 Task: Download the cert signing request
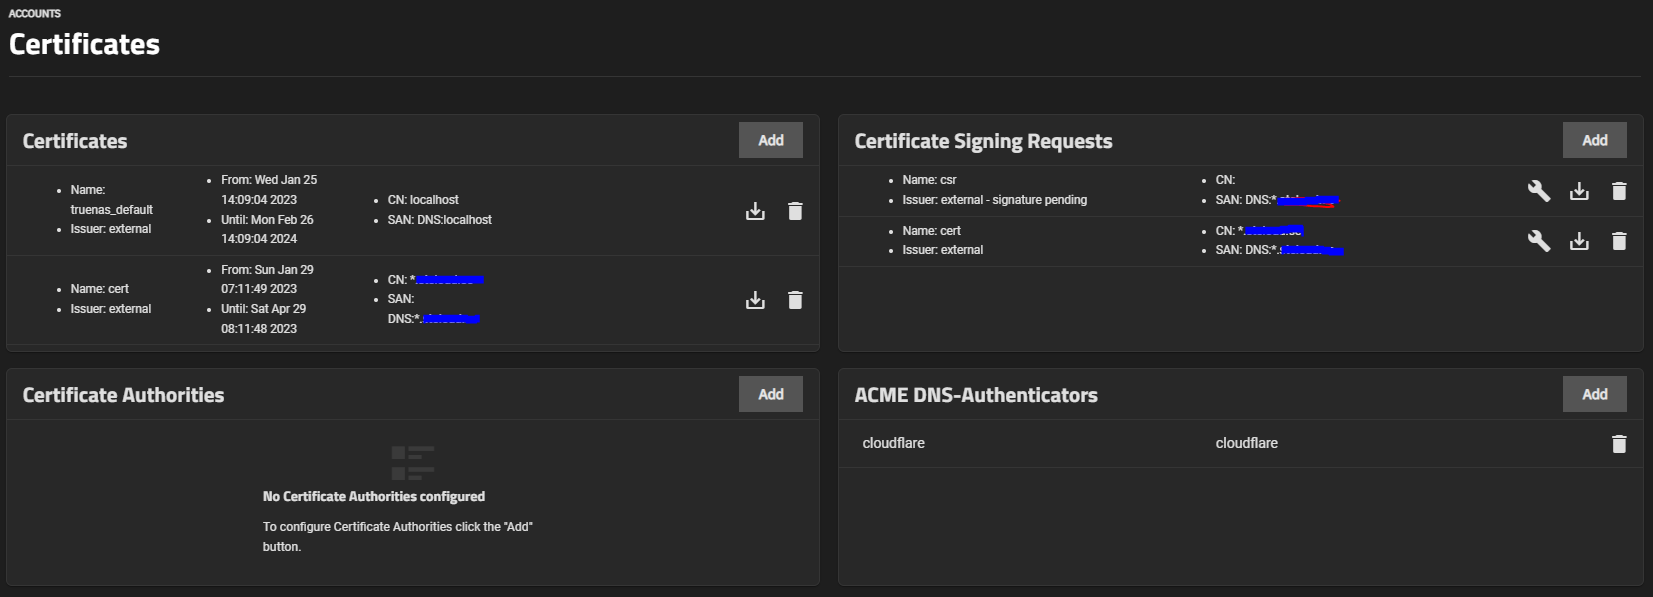pyautogui.click(x=1579, y=241)
